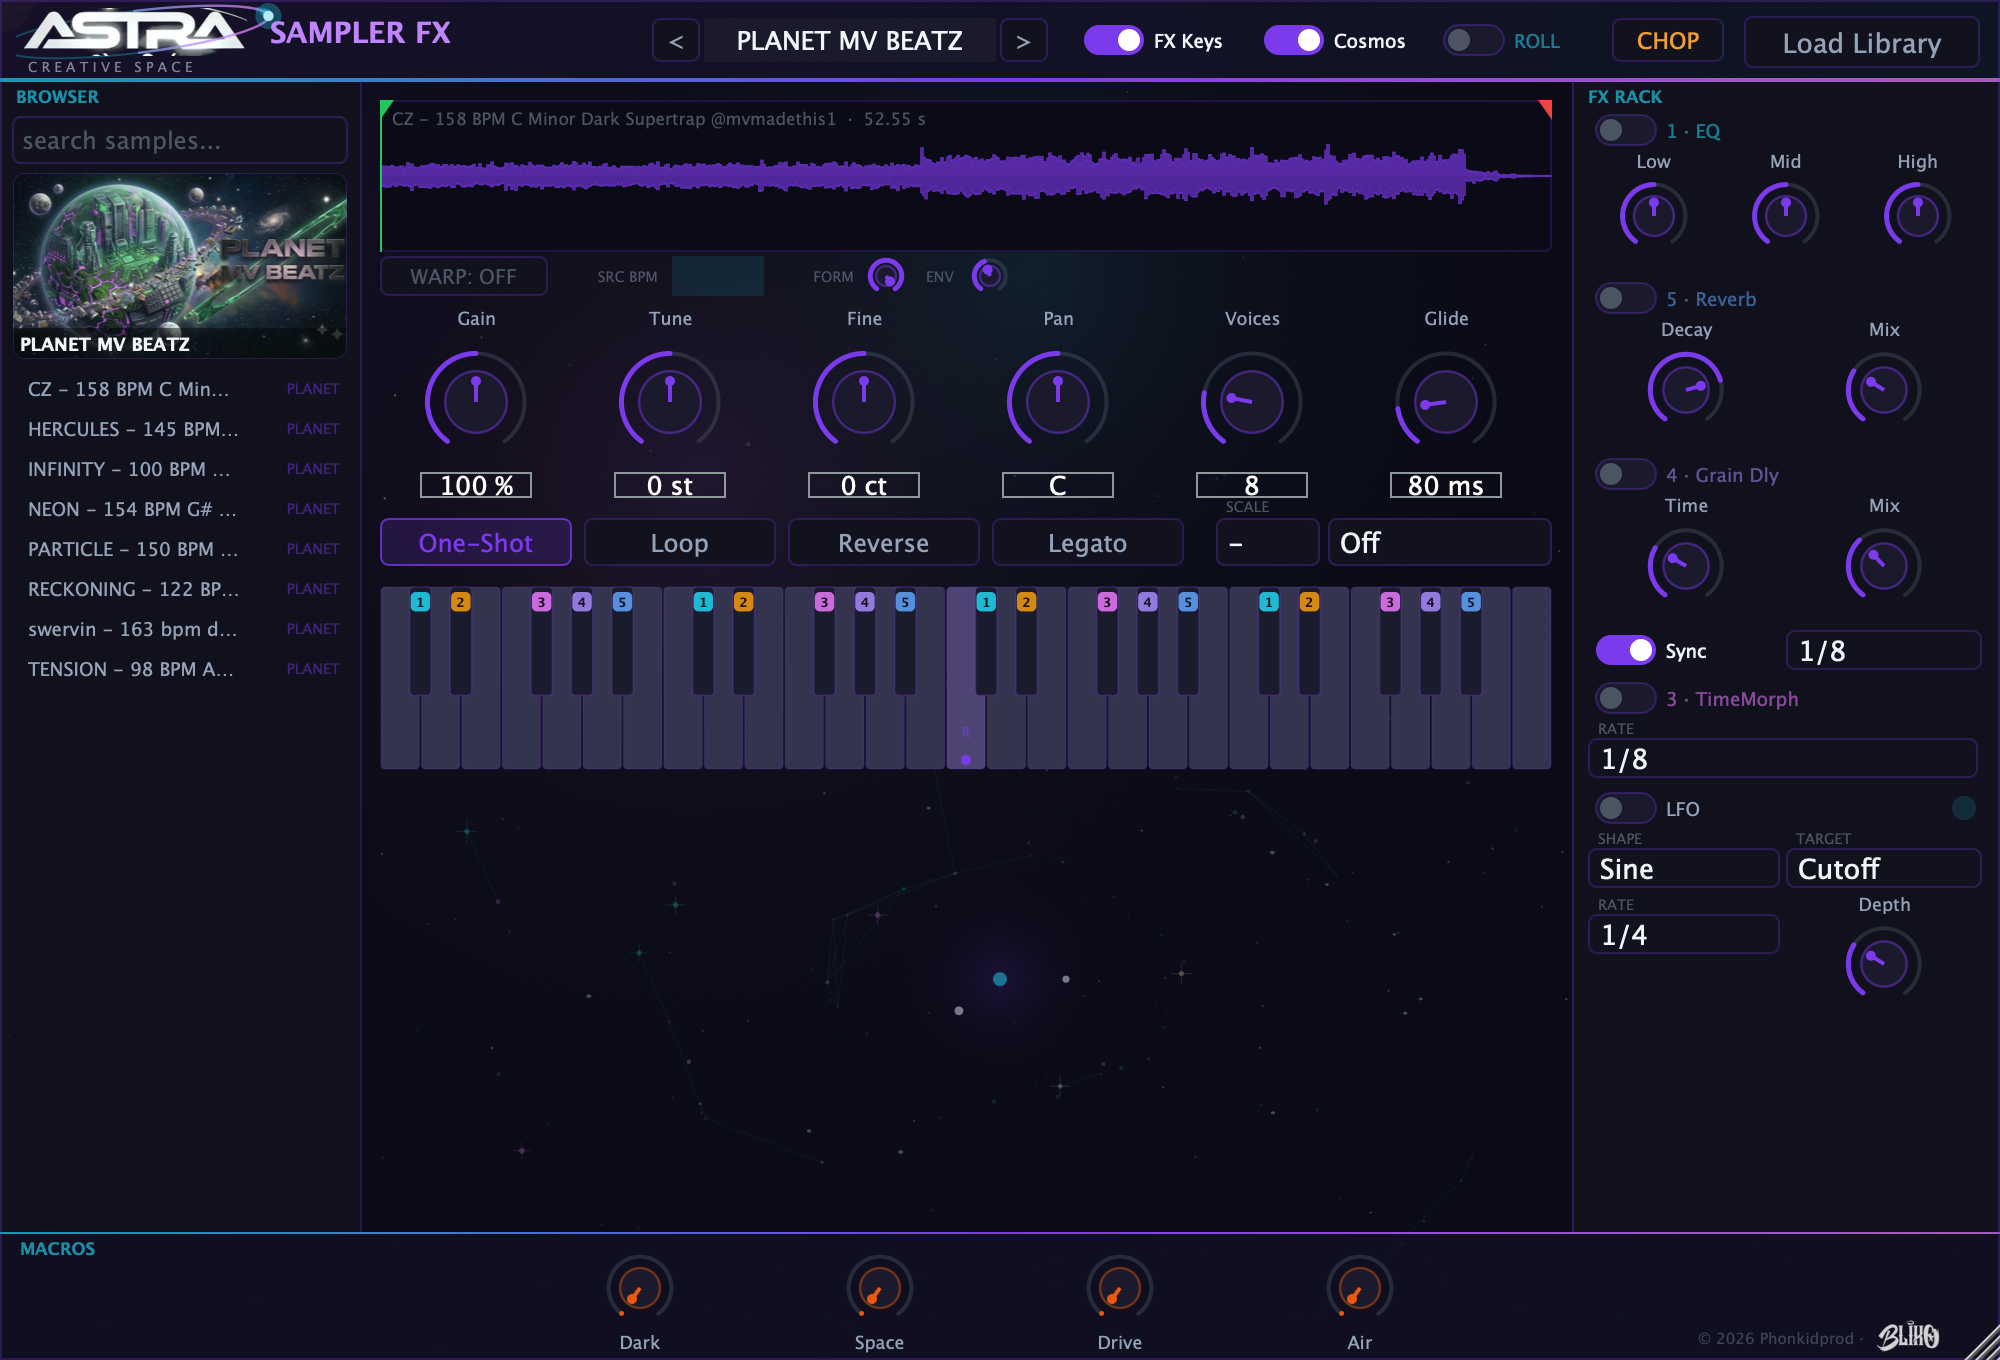Click the Reverb Decay knob
The height and width of the screenshot is (1360, 2000).
click(1686, 389)
